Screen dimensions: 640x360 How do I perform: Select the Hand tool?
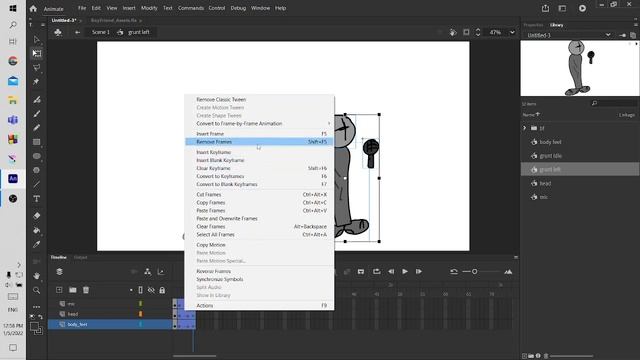(36, 276)
